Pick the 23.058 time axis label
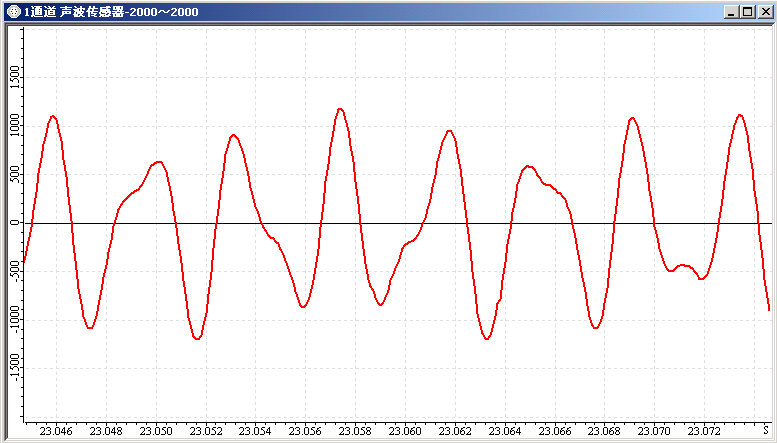Image resolution: width=777 pixels, height=443 pixels. tap(356, 432)
